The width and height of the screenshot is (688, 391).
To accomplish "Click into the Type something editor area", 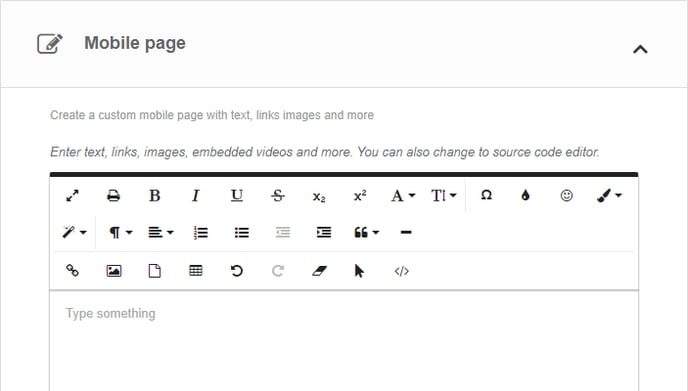I will coord(344,341).
